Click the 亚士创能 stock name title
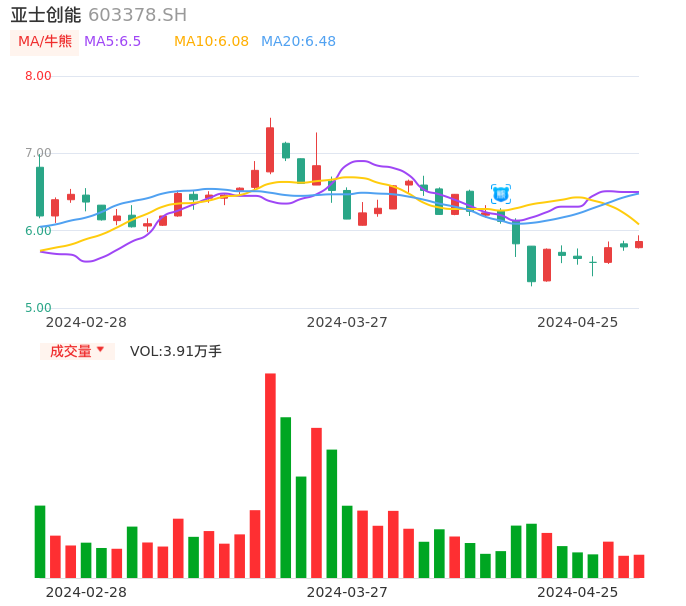Screen dimensions: 686x606 point(45,15)
